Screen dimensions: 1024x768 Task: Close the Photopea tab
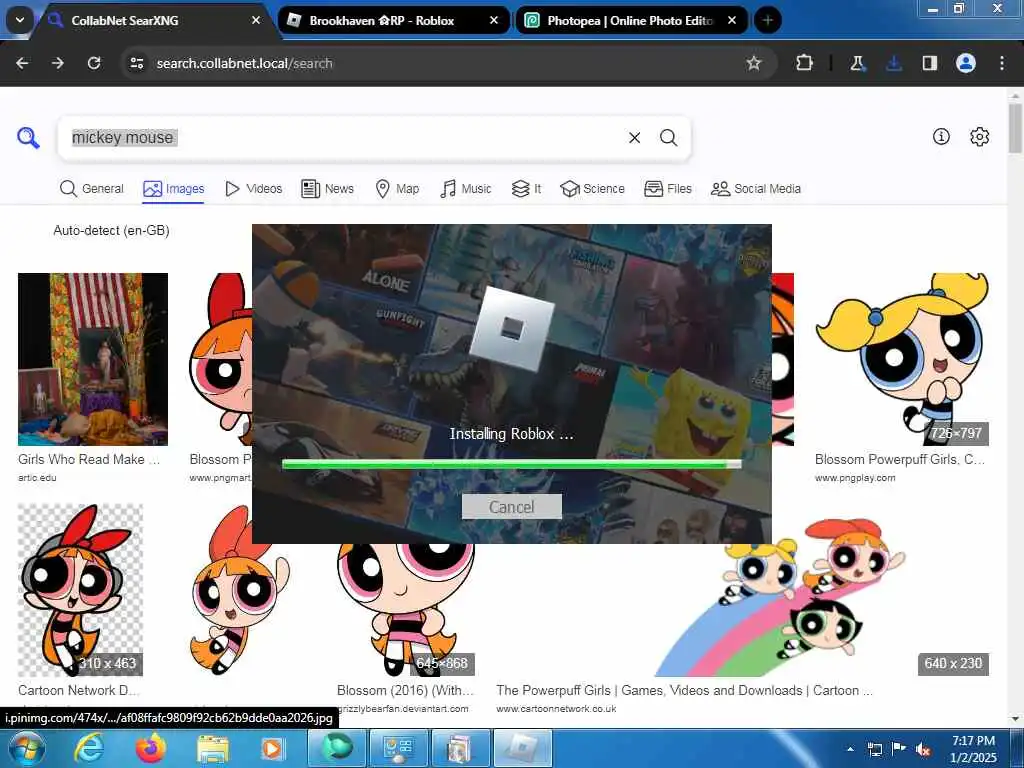732,20
